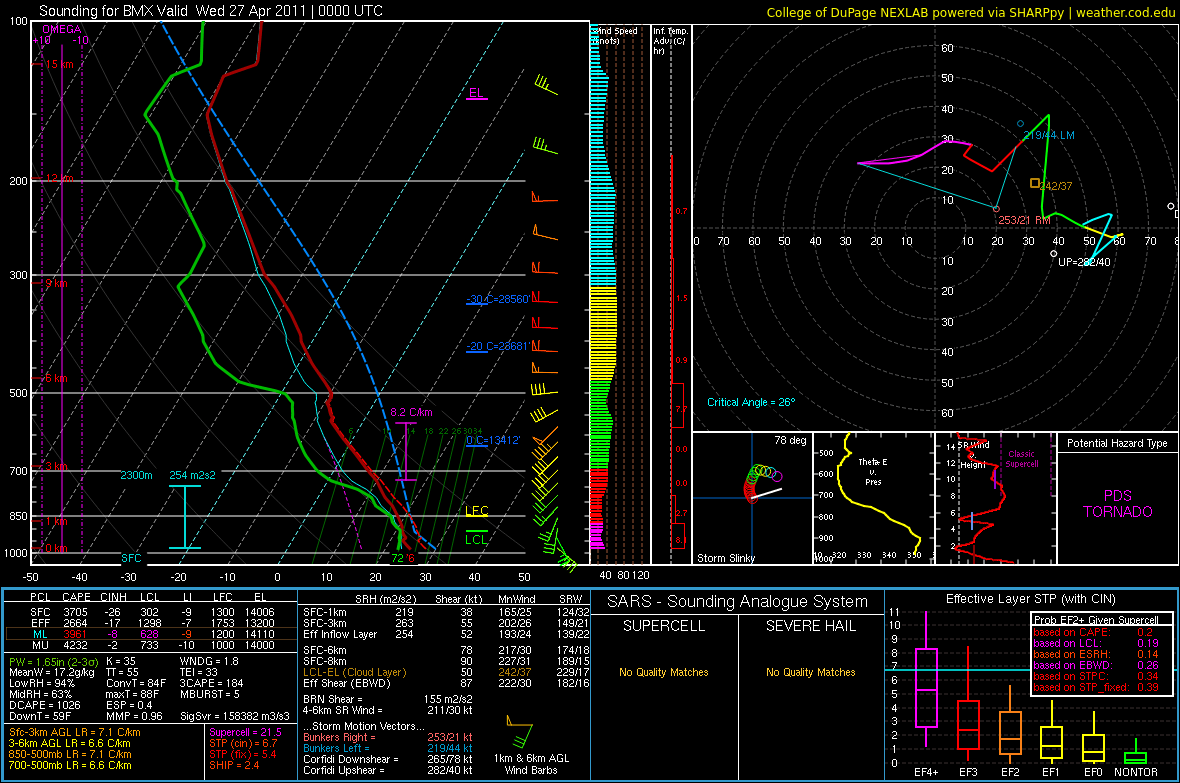Click the SR Wind v. Height inset plot

[x=995, y=498]
